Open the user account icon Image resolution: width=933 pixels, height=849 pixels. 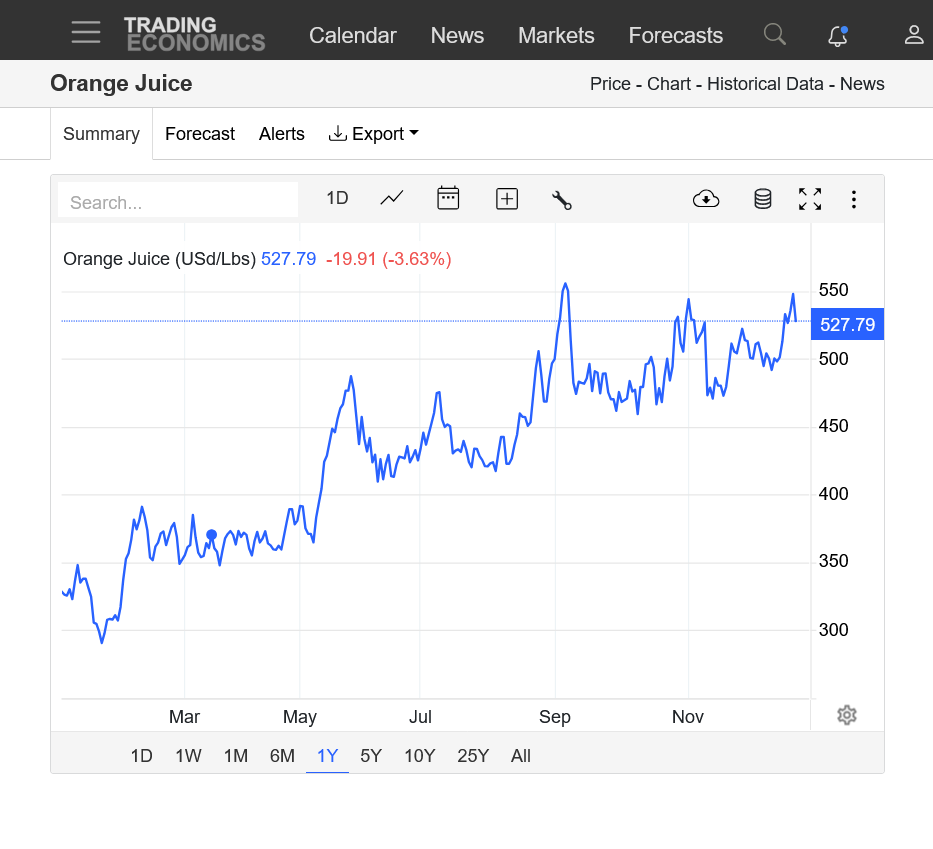click(914, 35)
